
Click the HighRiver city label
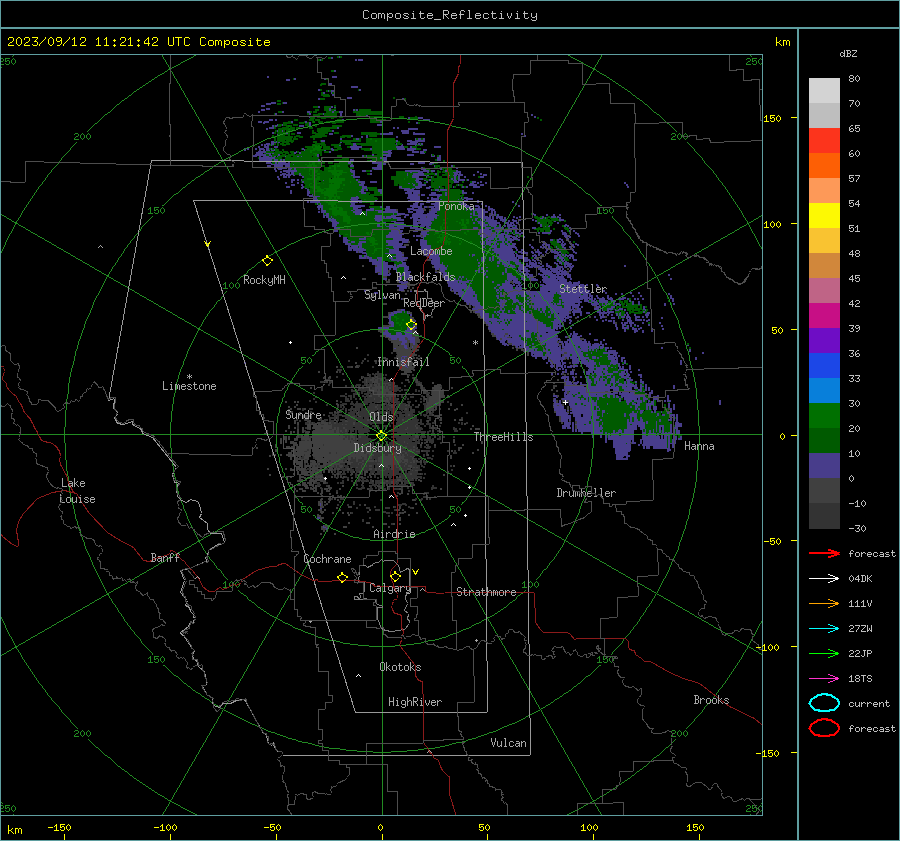pyautogui.click(x=415, y=702)
